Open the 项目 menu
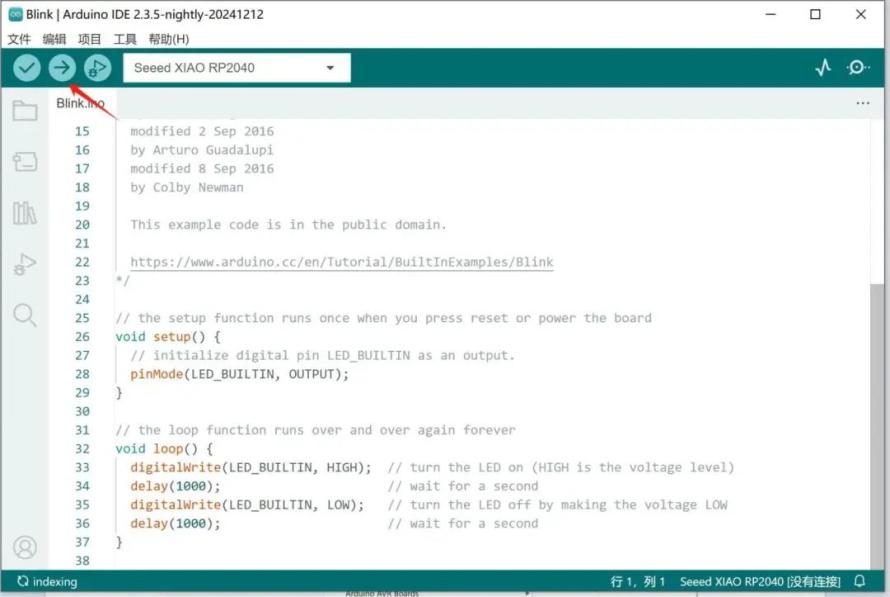The width and height of the screenshot is (890, 597). (x=89, y=39)
